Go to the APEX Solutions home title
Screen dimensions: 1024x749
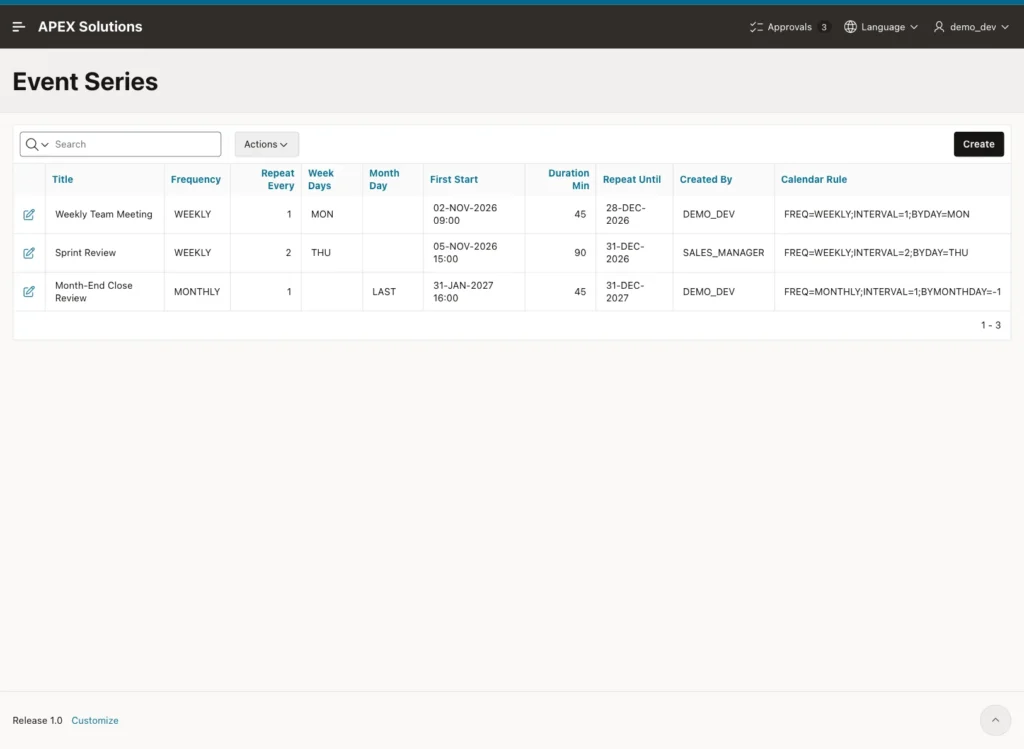90,27
